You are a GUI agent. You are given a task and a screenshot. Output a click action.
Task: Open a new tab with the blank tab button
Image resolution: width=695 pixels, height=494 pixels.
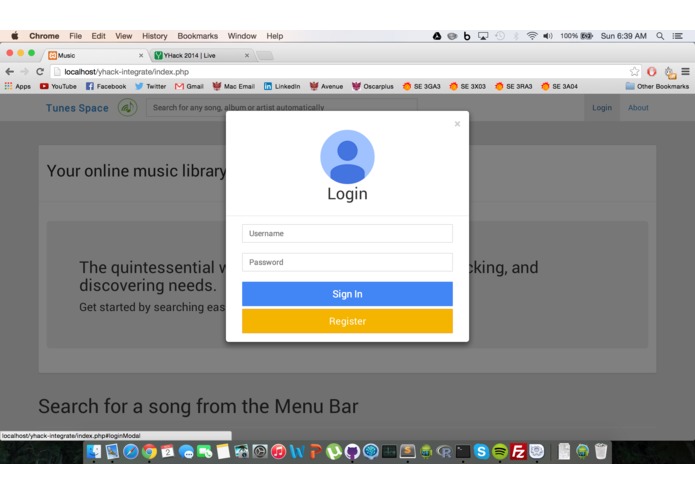[x=265, y=55]
